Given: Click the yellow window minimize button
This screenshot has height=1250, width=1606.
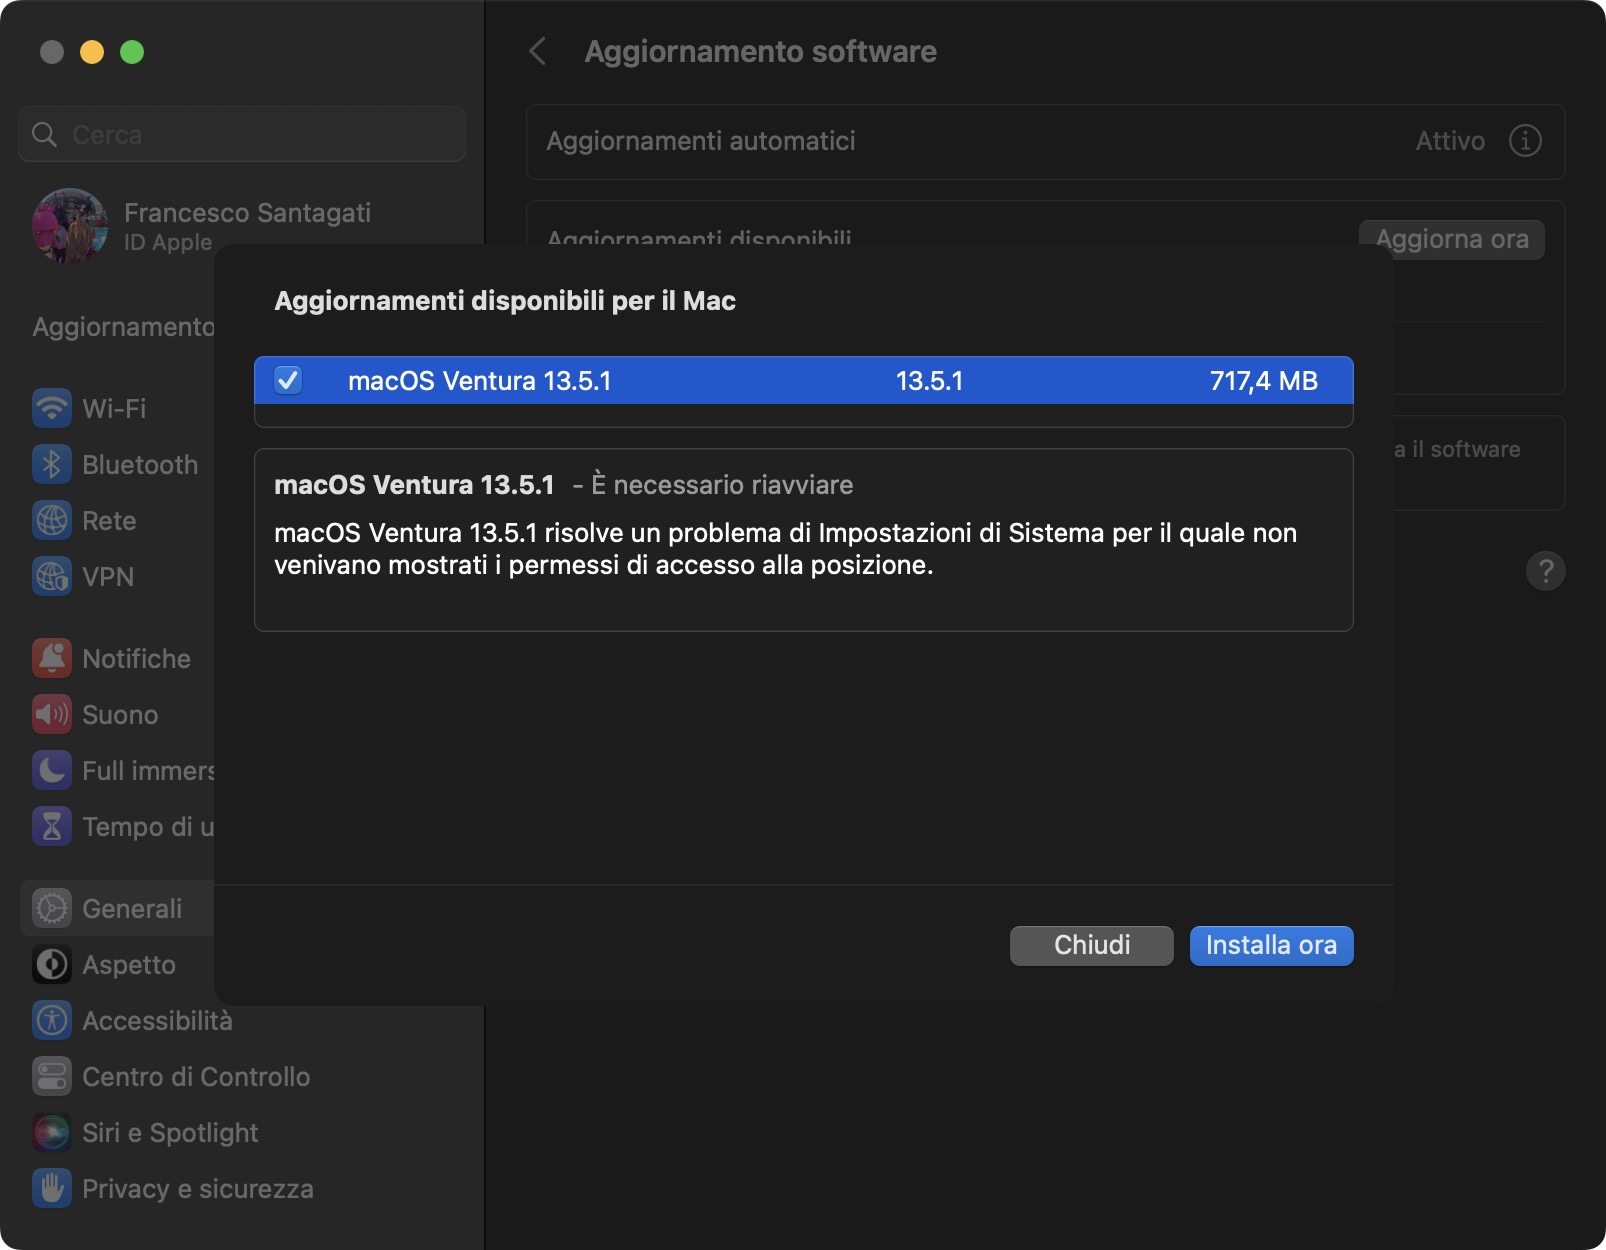Looking at the screenshot, I should click(x=92, y=52).
